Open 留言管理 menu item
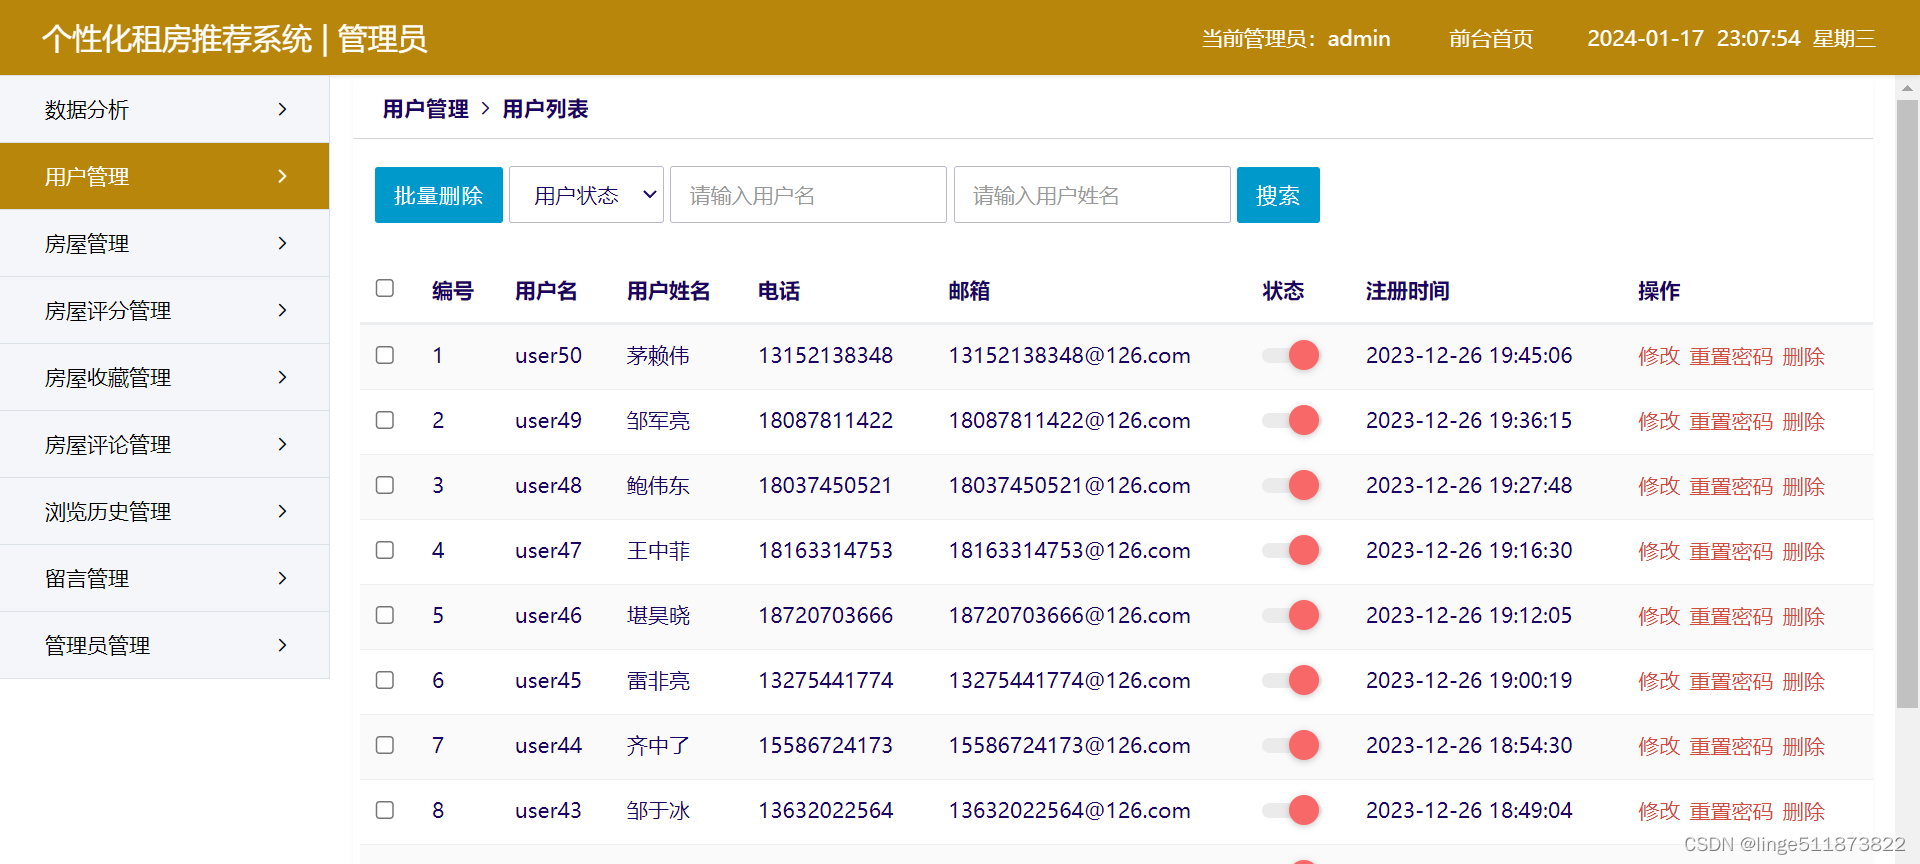The height and width of the screenshot is (864, 1920). 164,578
